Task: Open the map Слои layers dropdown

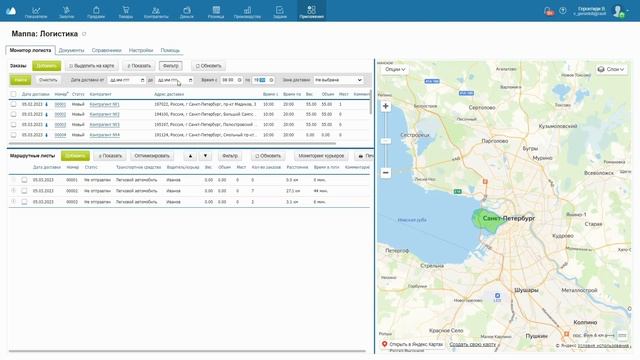Action: point(611,69)
